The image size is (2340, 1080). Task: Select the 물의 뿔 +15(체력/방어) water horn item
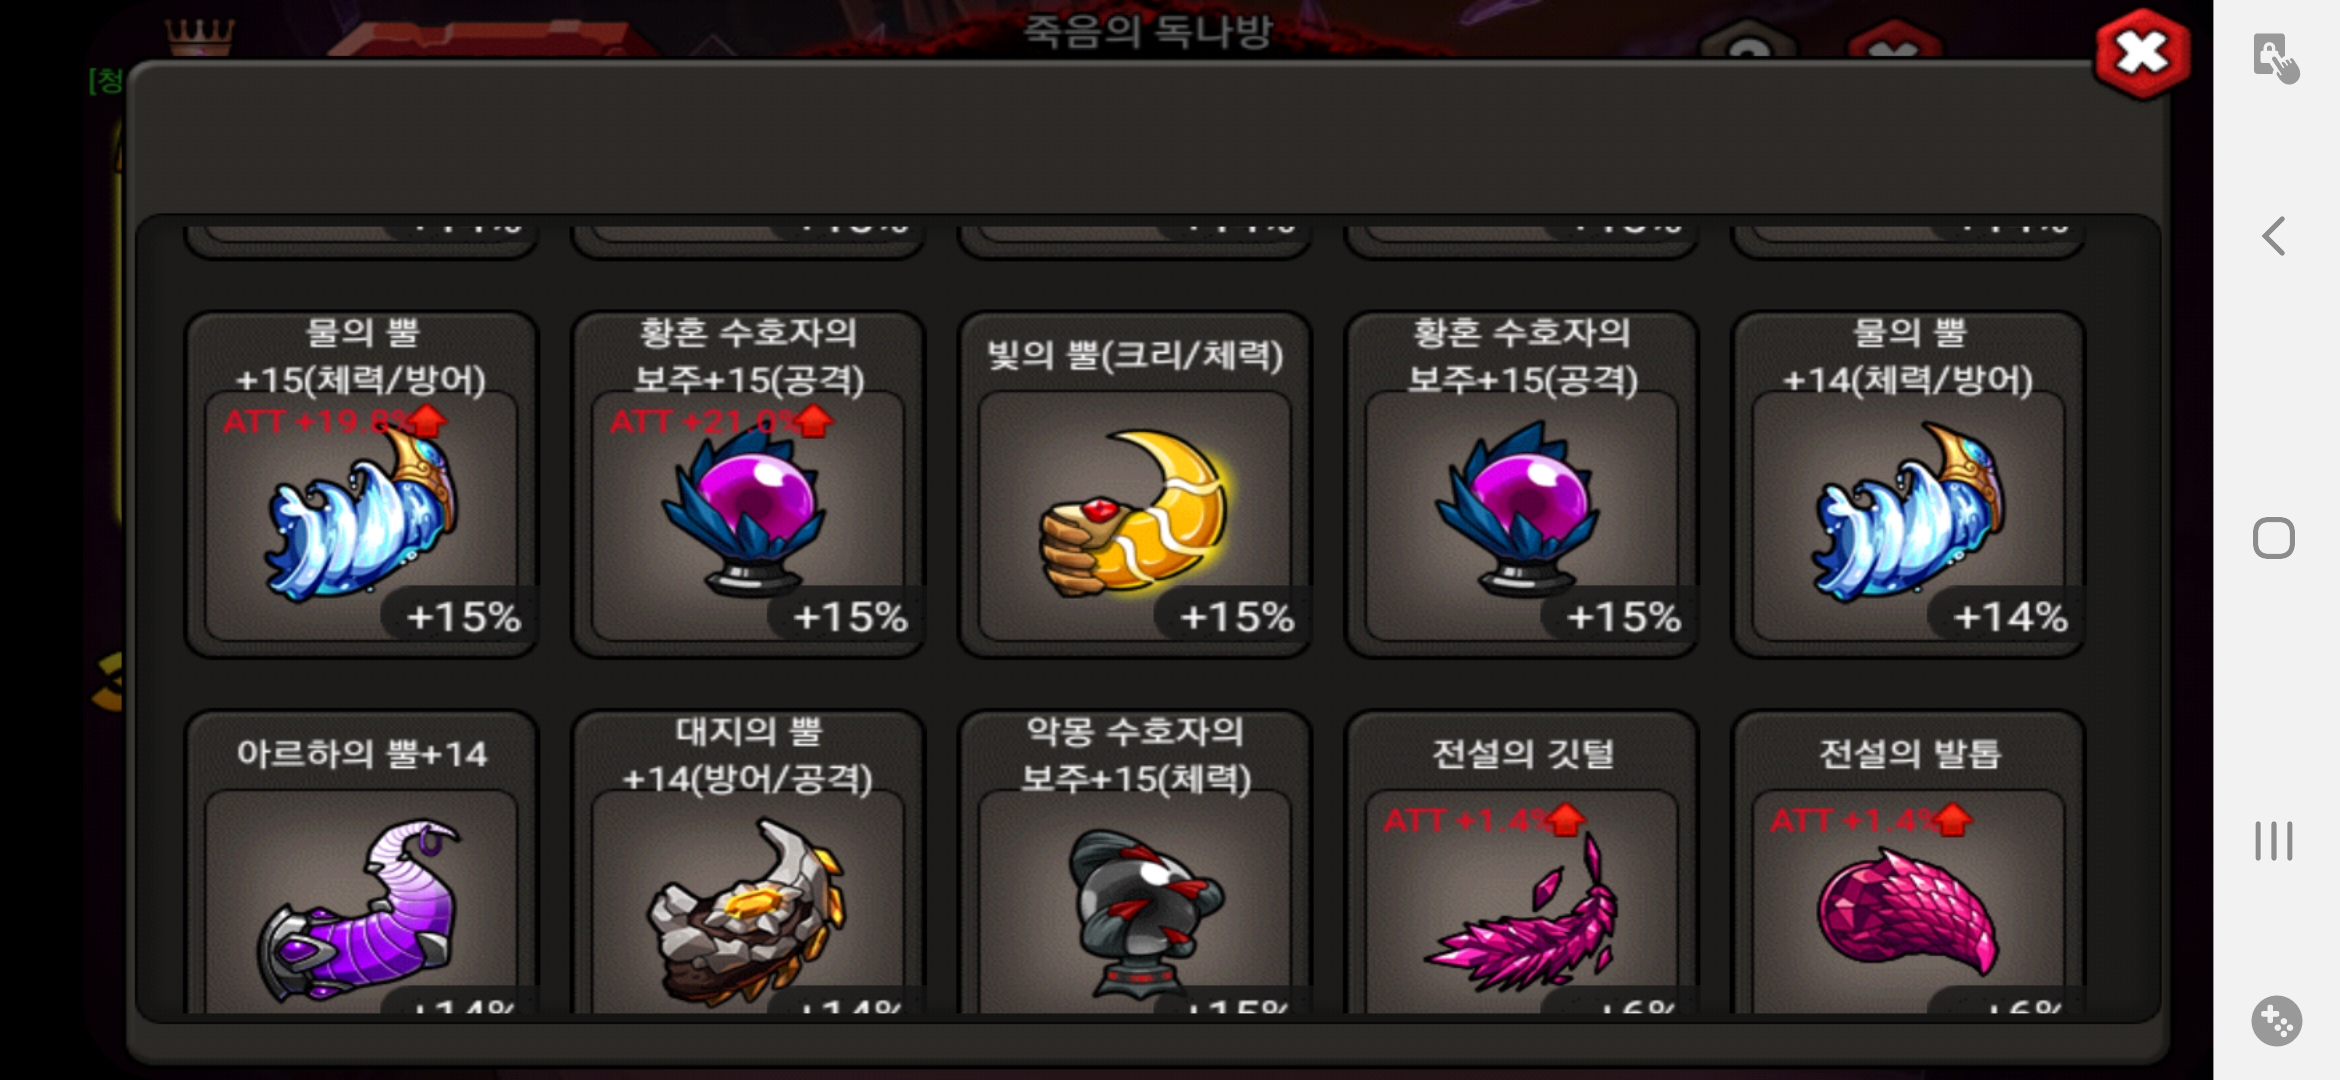(361, 485)
